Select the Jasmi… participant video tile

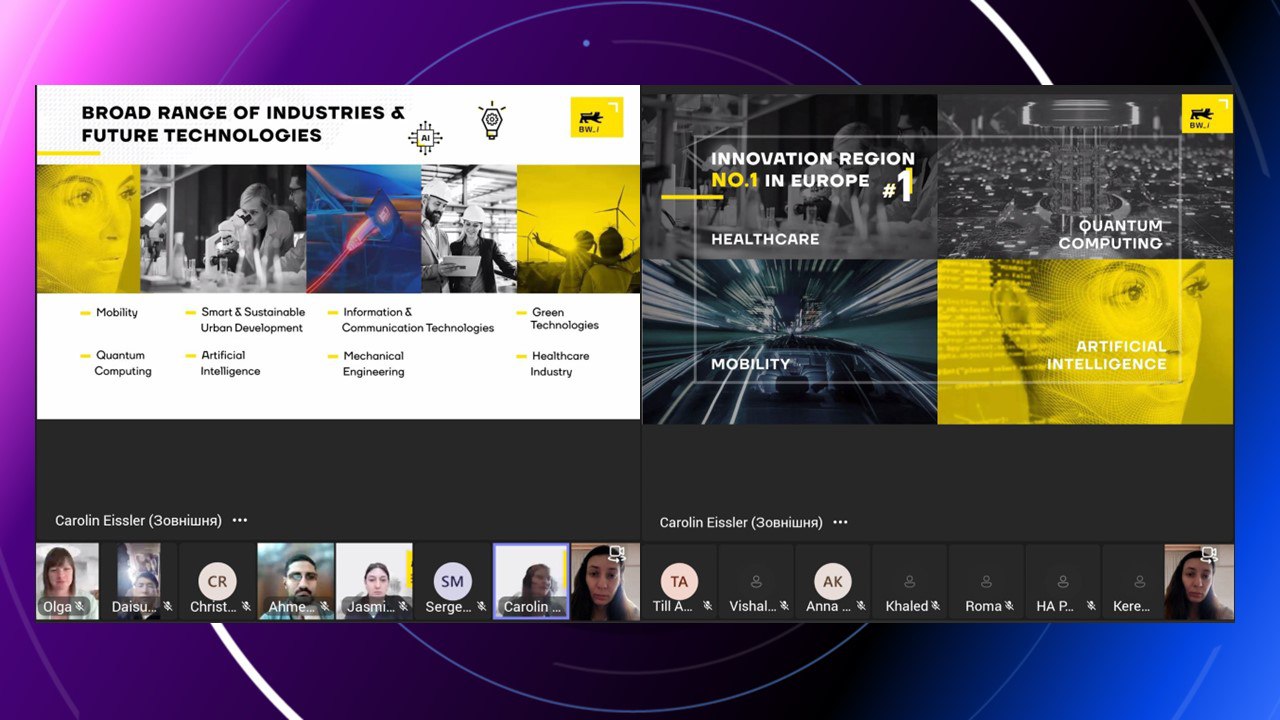374,581
